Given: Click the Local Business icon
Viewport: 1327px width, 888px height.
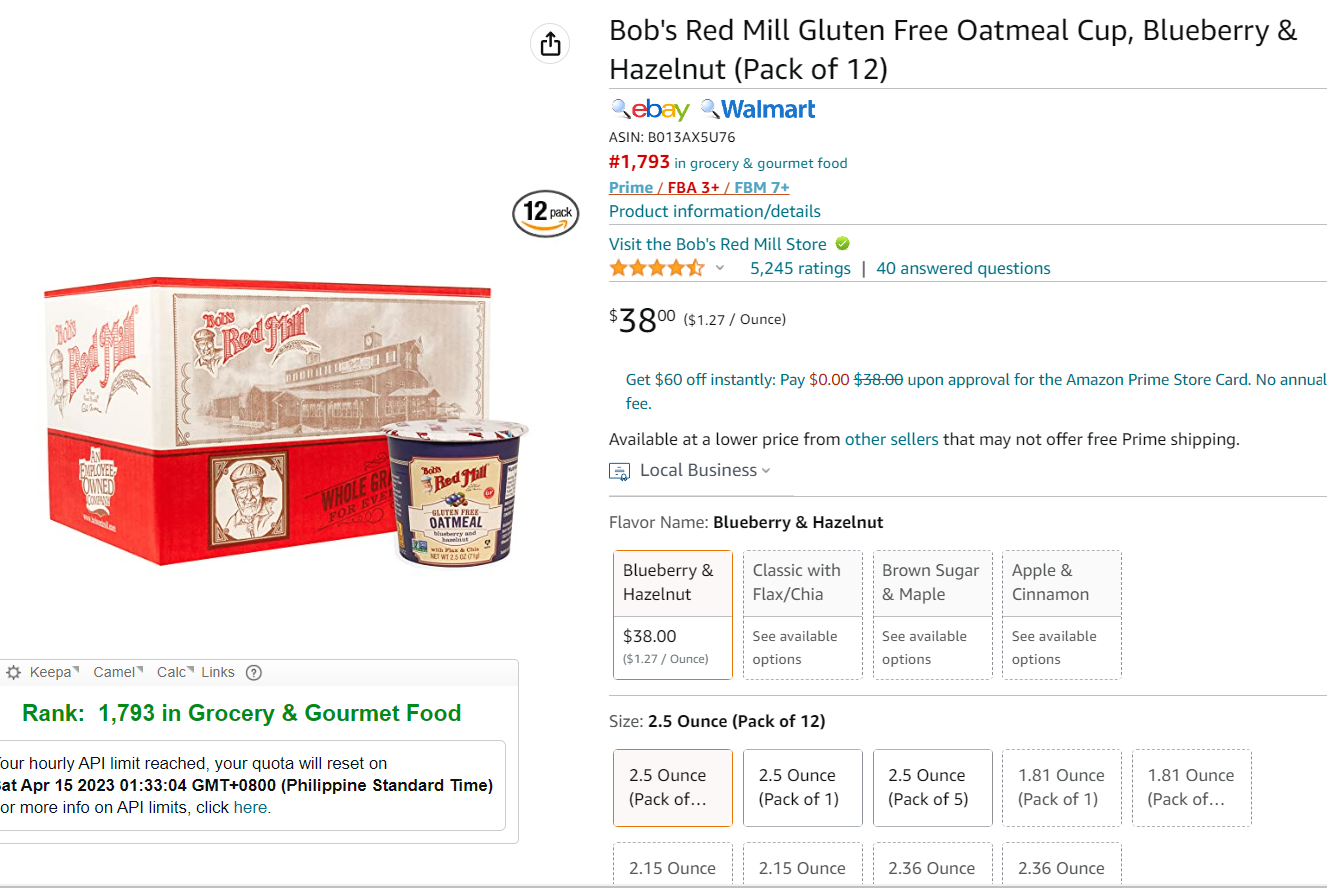Looking at the screenshot, I should pos(620,471).
